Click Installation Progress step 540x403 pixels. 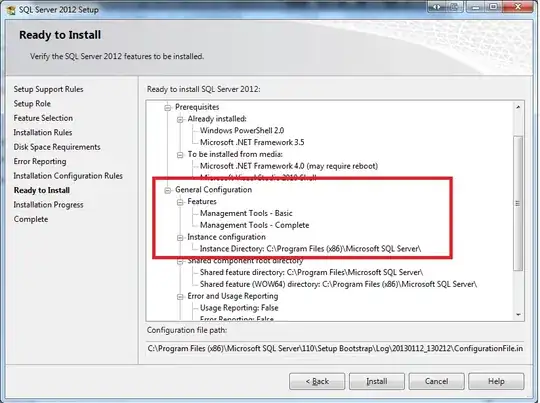(48, 205)
